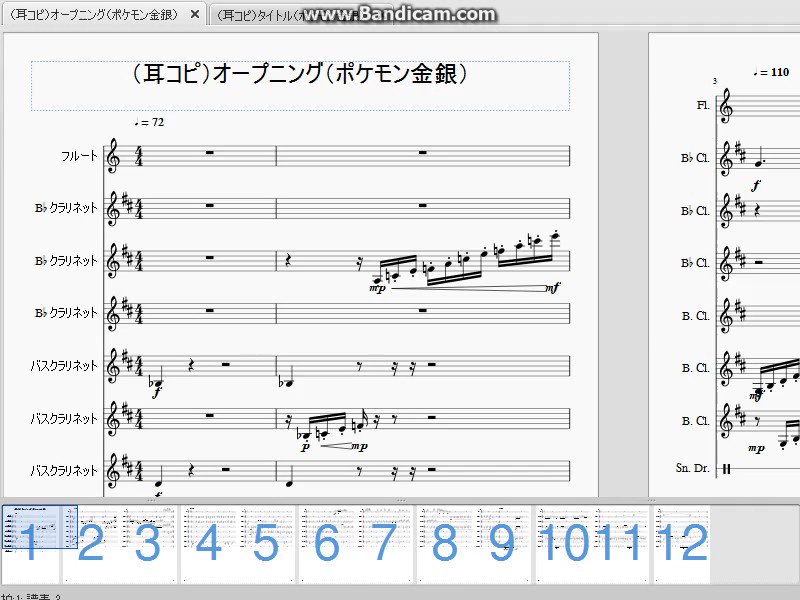Select the tempo marking ♩ = 72
The height and width of the screenshot is (600, 800).
click(x=149, y=122)
